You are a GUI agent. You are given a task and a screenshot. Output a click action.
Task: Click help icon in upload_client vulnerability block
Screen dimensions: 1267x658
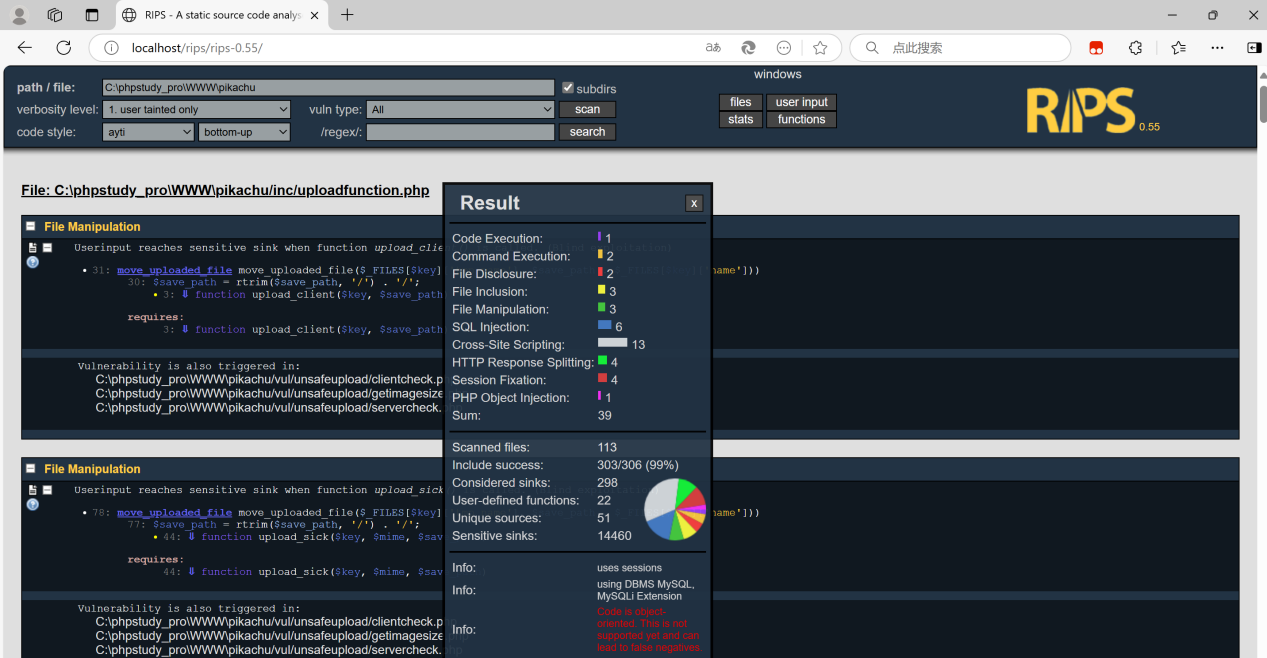click(x=32, y=262)
